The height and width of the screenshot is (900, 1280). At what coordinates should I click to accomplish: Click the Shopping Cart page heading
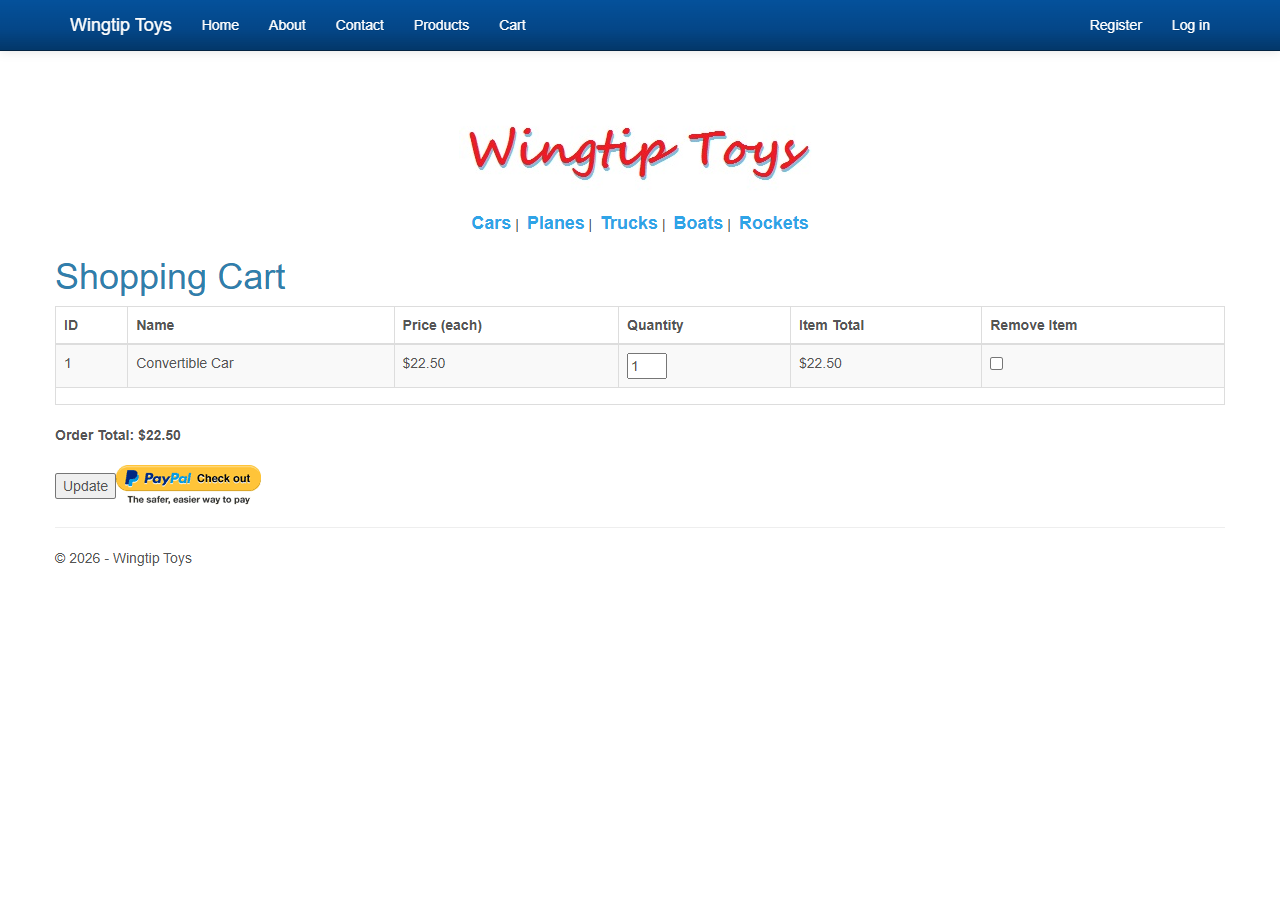point(170,277)
